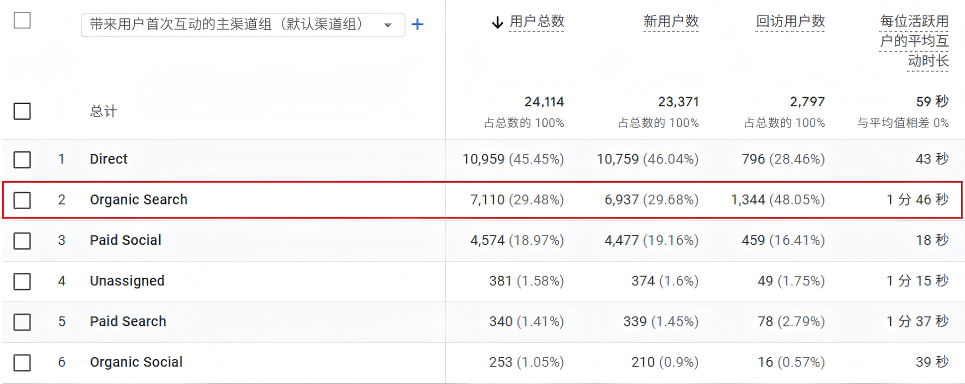Click Paid Social engagement time 18 秒

click(932, 241)
